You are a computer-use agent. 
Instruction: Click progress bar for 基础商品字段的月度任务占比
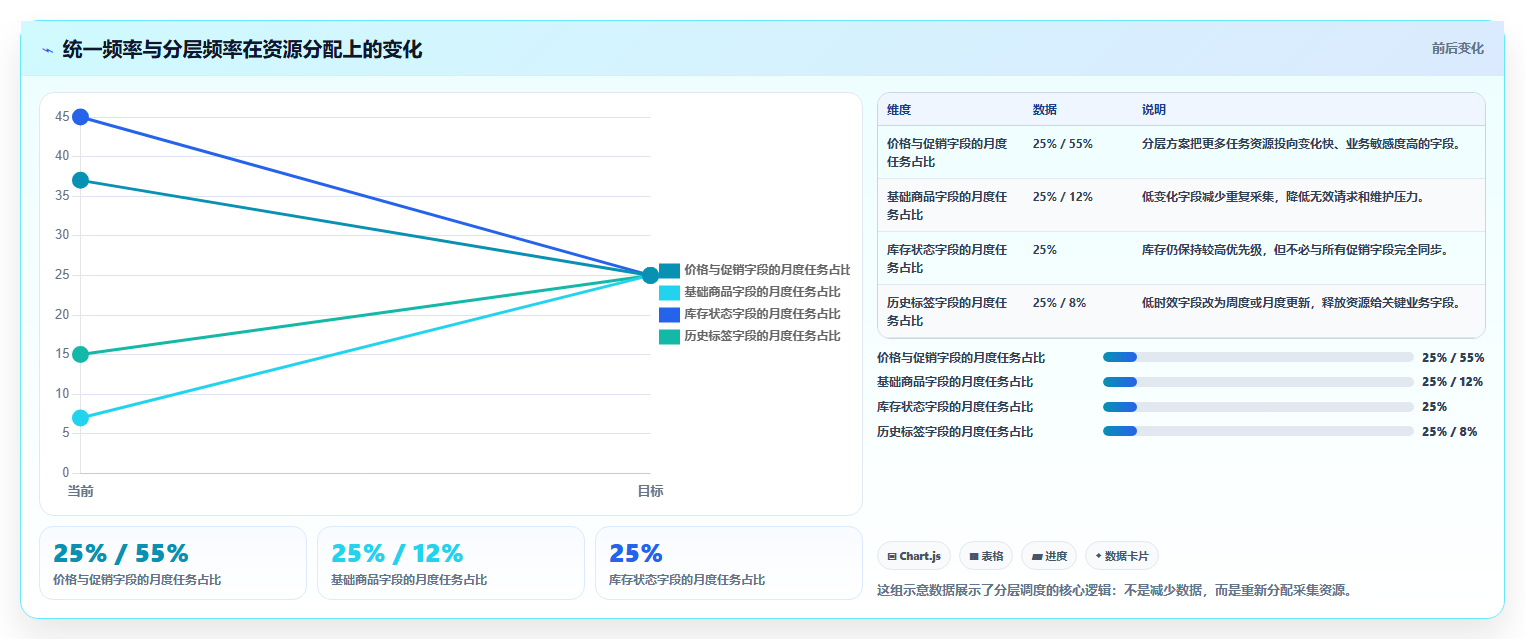tap(1258, 382)
